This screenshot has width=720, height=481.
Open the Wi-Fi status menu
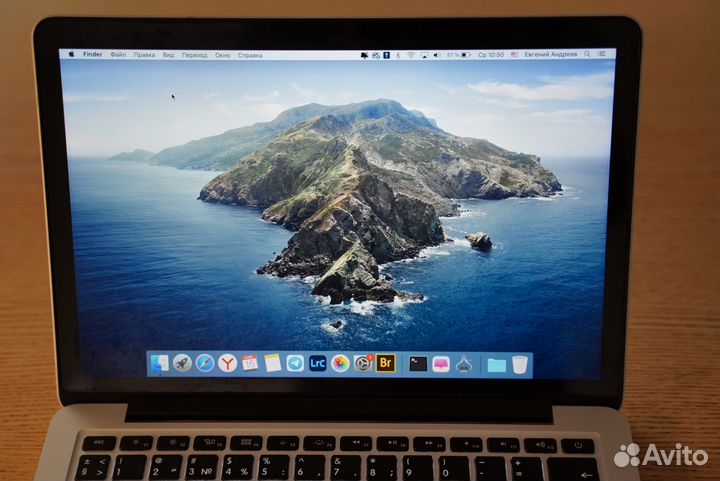411,55
